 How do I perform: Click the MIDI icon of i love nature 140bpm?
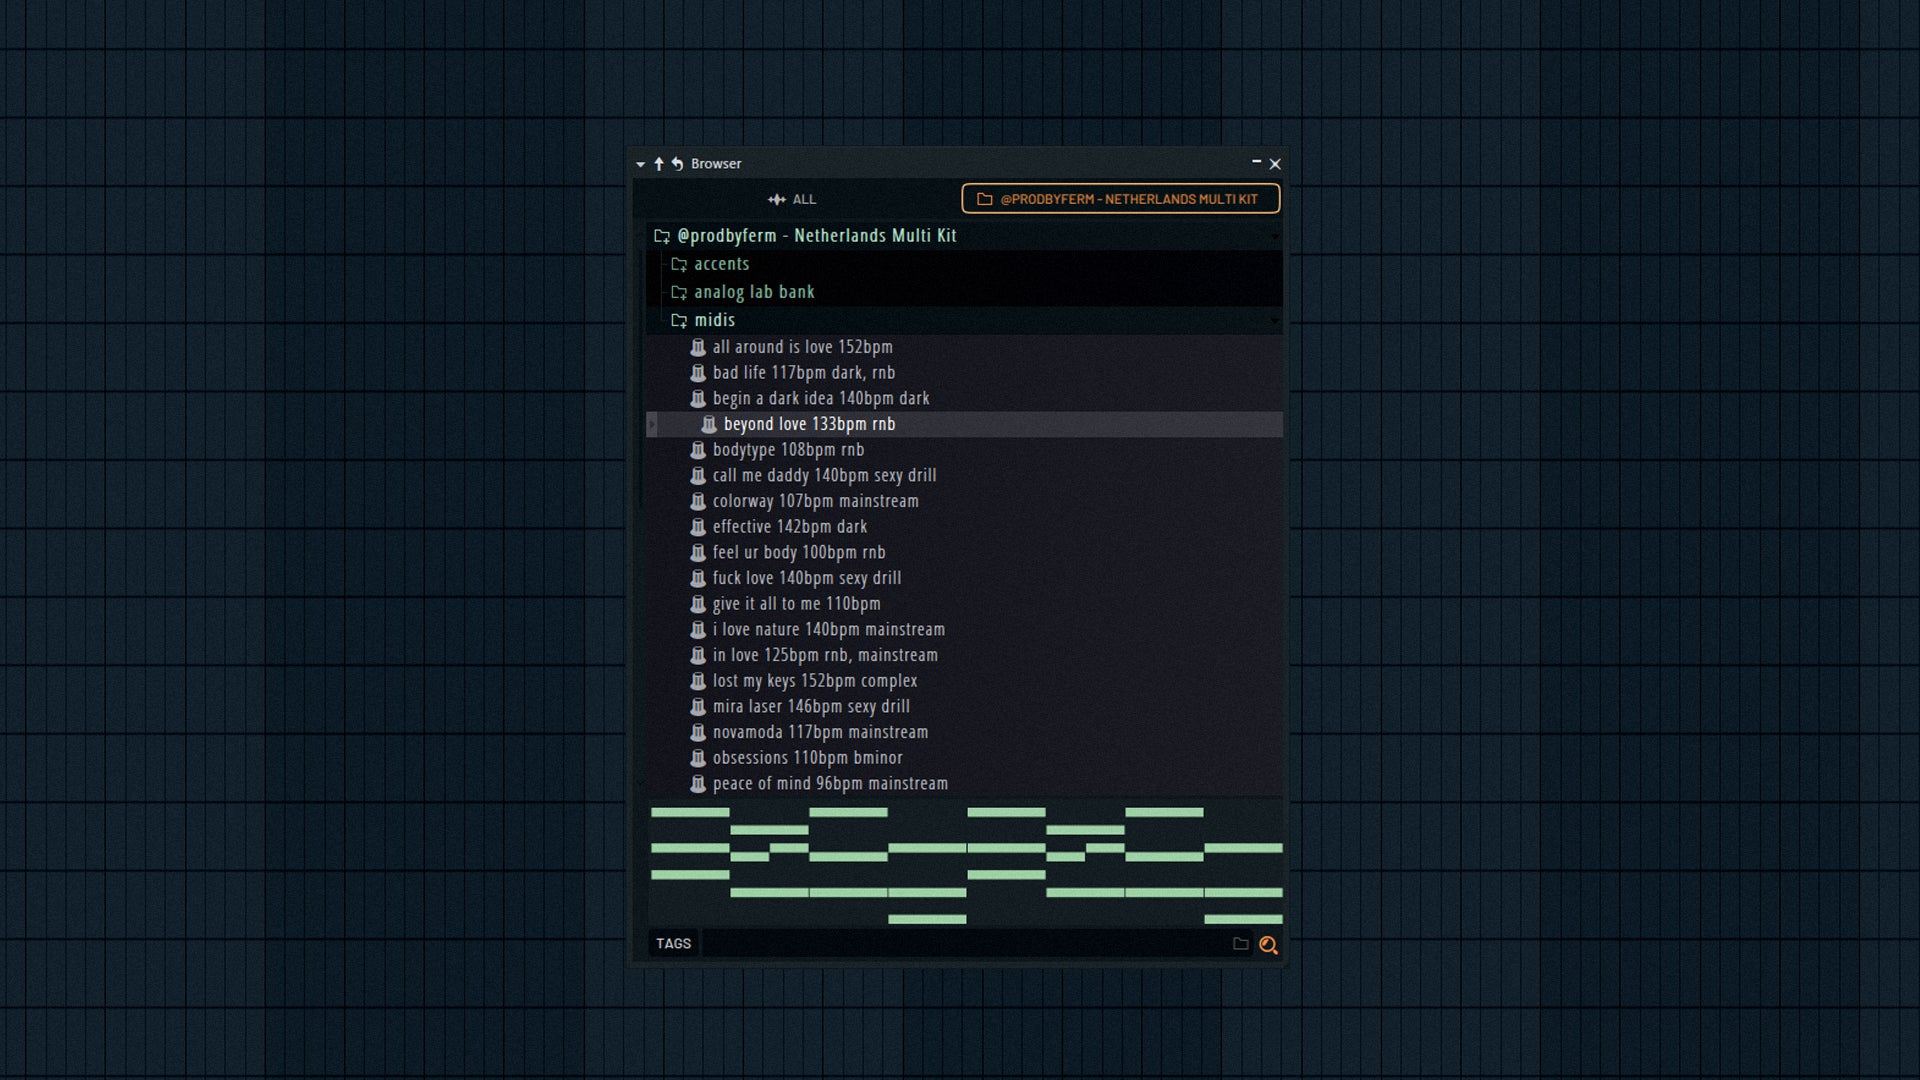point(698,630)
